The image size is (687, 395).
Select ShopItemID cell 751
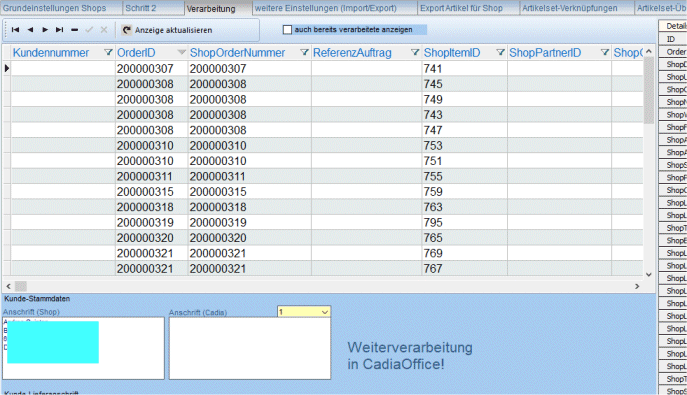(464, 161)
